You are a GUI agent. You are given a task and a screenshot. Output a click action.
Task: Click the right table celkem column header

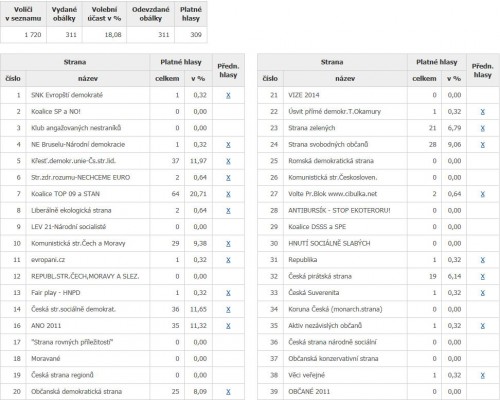(x=424, y=79)
